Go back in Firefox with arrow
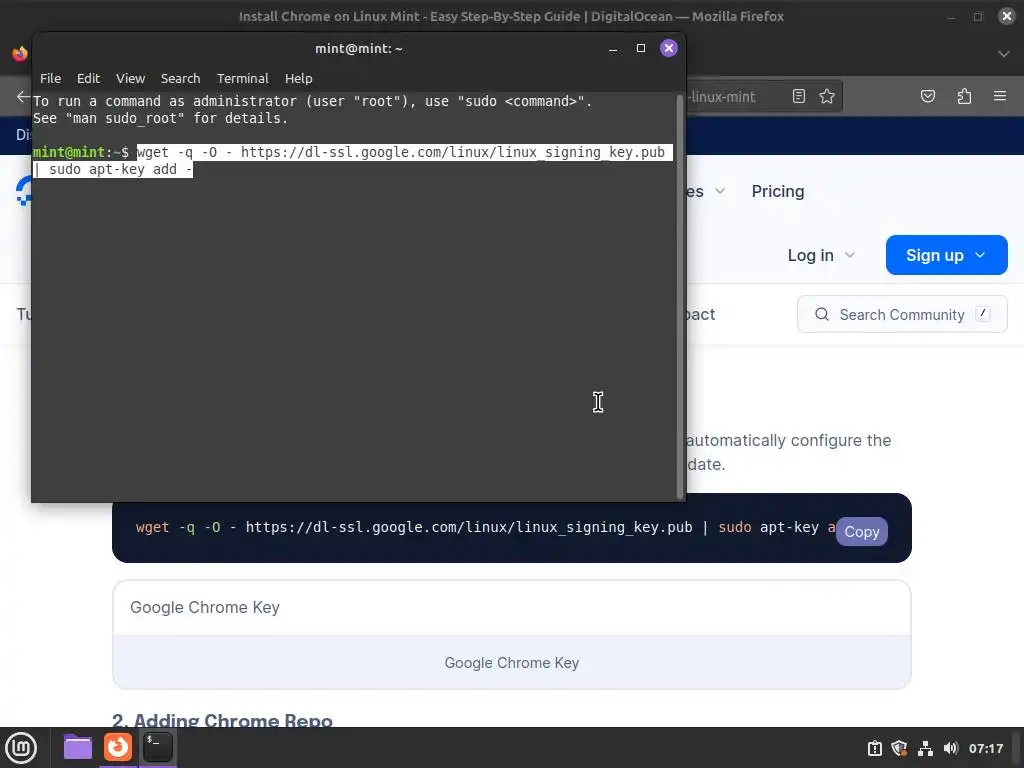This screenshot has height=768, width=1024. click(23, 97)
